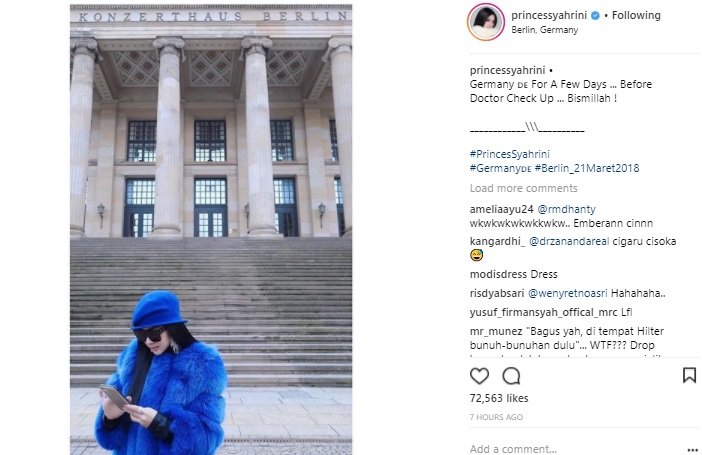Open princessyahrini profile picture avatar

tap(486, 22)
